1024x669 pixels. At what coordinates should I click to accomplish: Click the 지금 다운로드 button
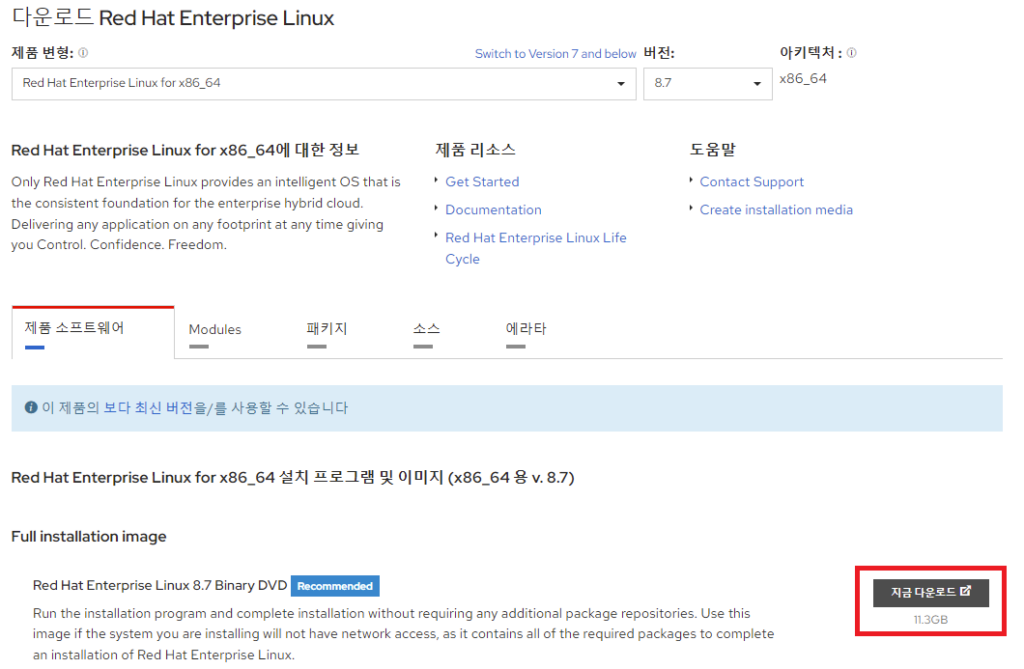click(x=931, y=593)
